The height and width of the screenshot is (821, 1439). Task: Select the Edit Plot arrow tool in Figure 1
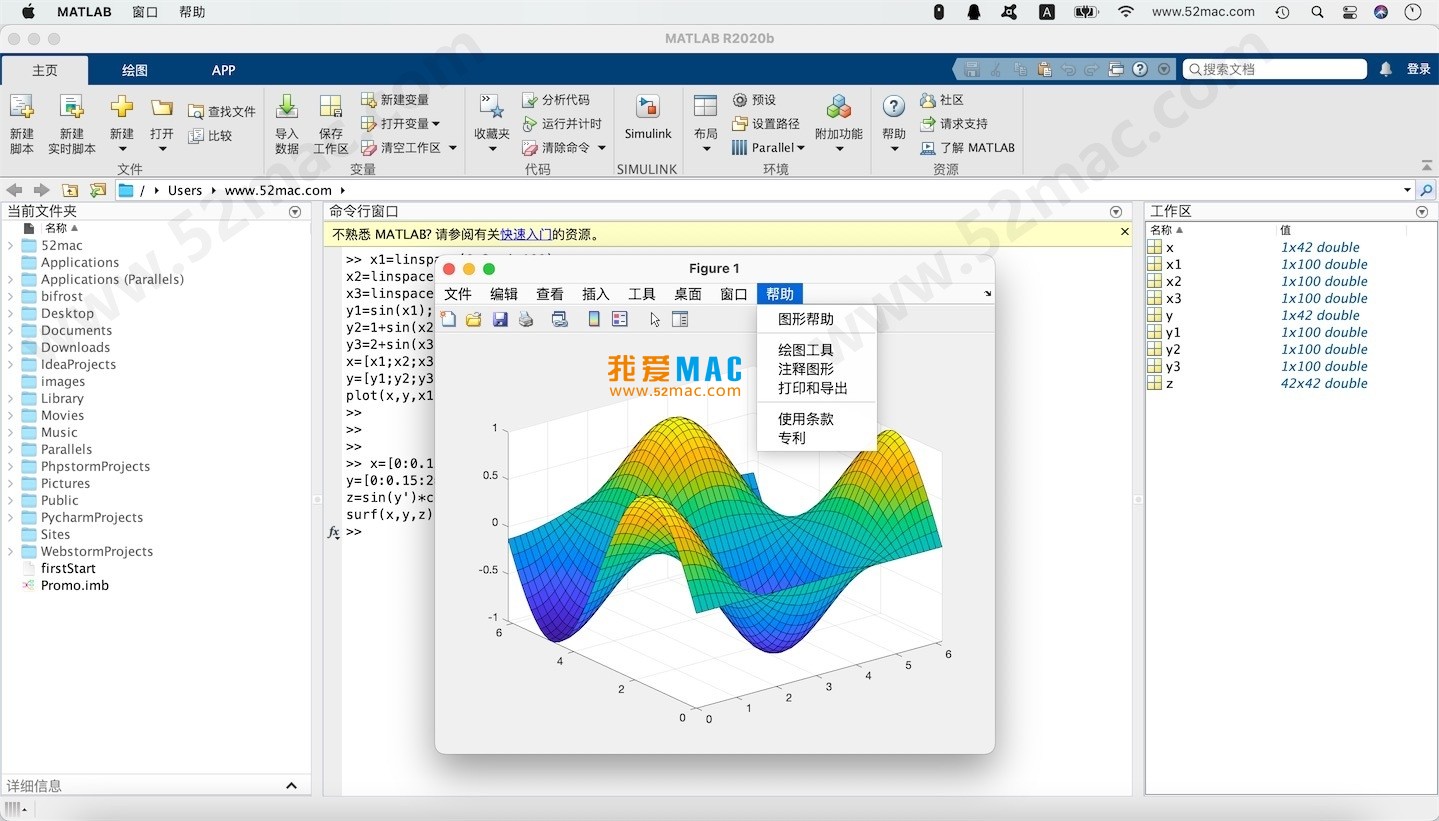coord(655,319)
